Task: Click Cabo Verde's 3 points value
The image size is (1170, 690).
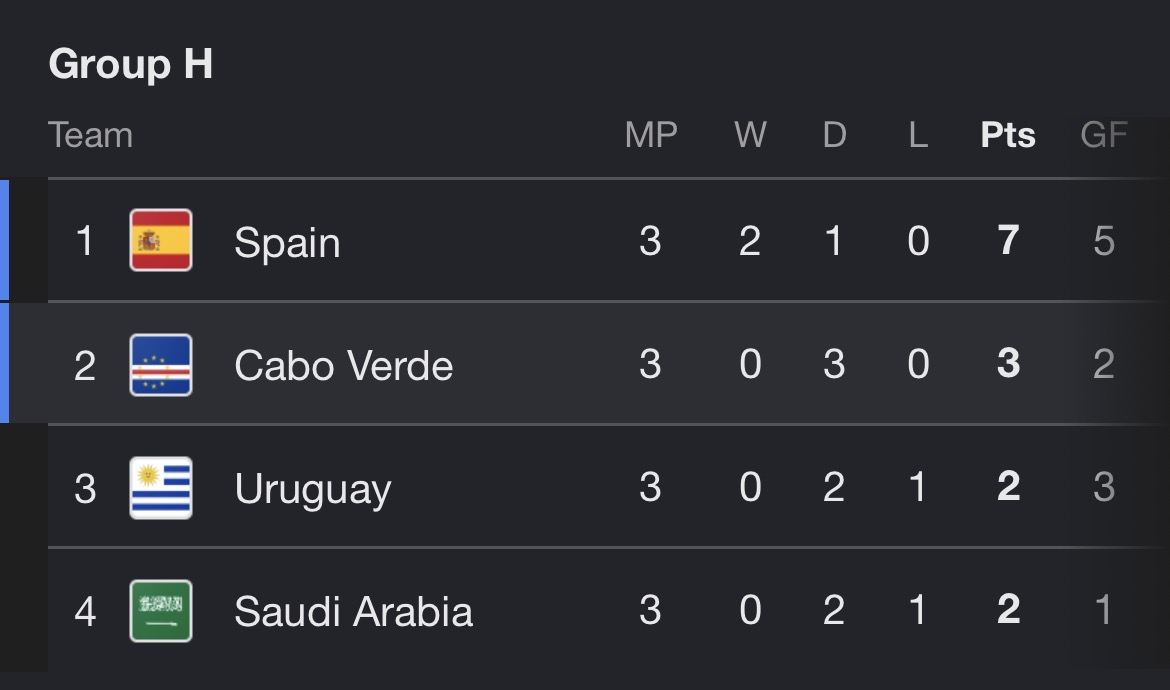Action: (1008, 363)
